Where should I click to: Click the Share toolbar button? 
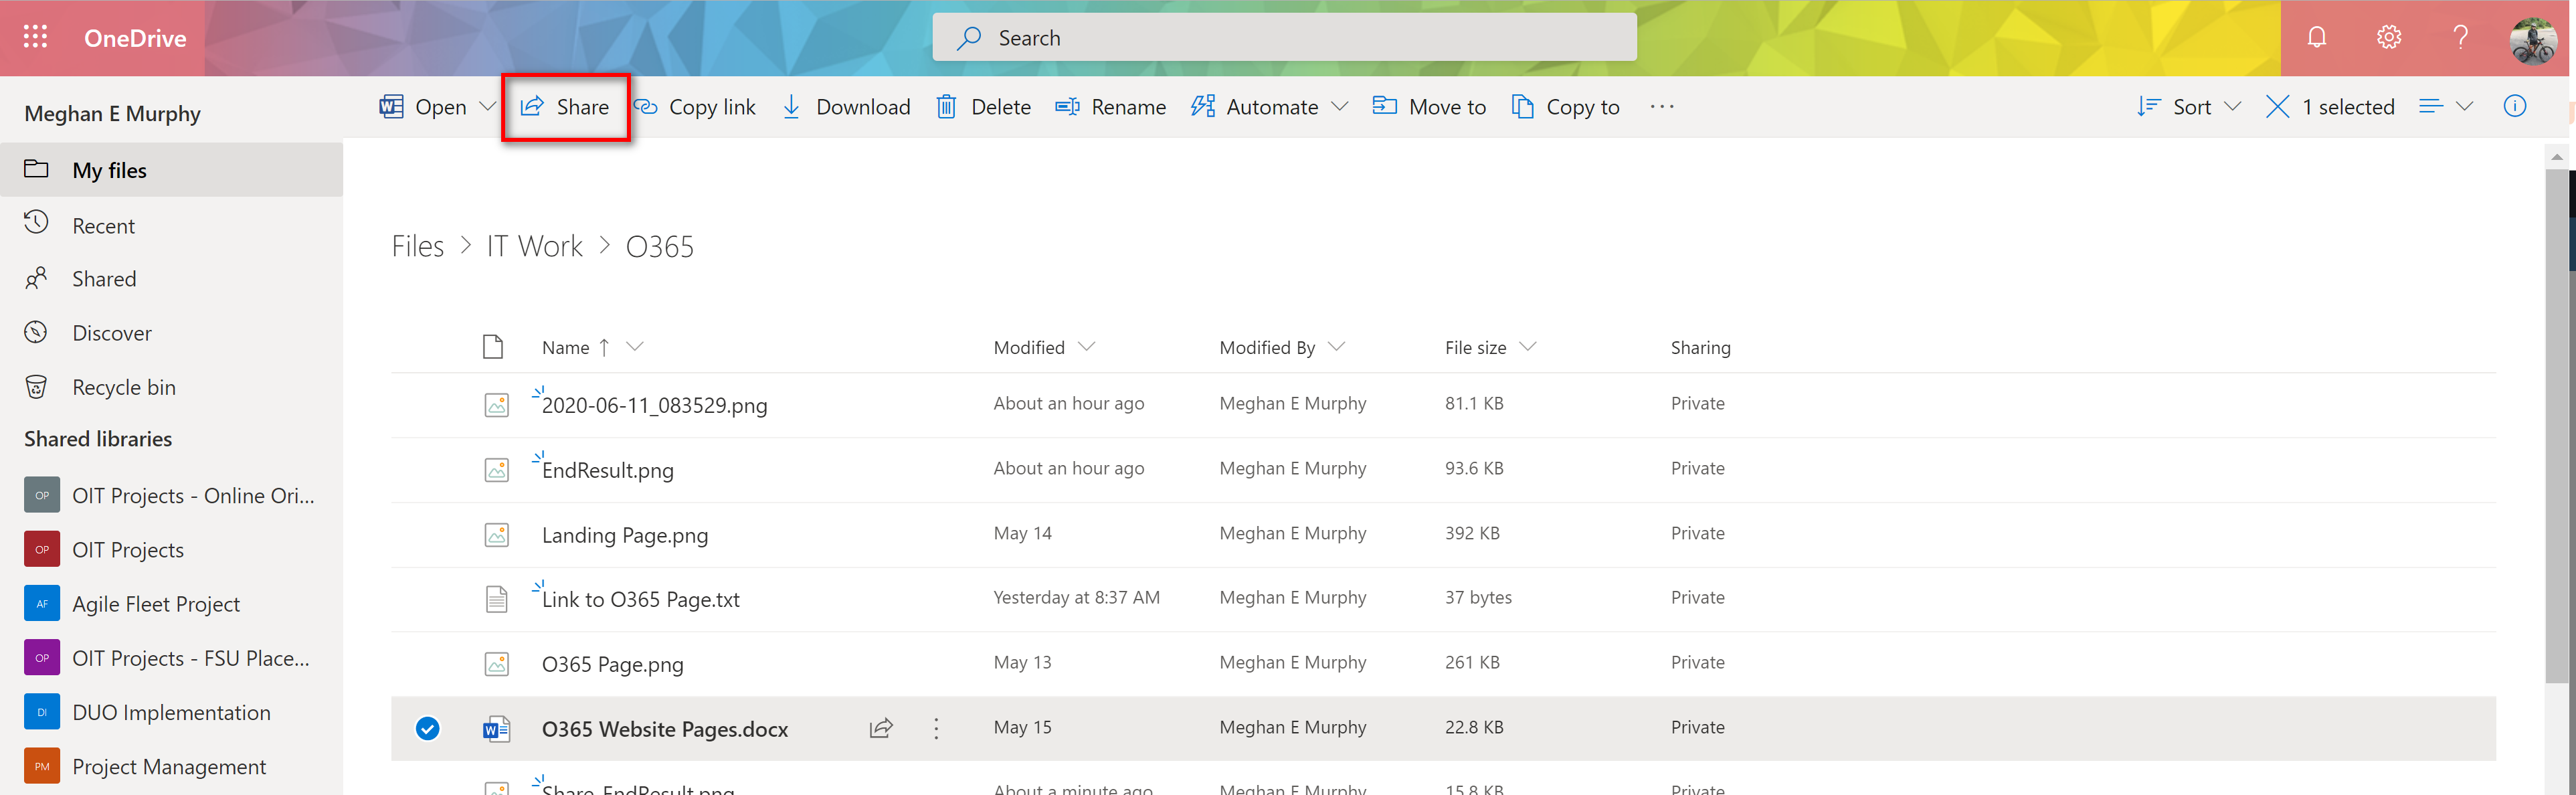pyautogui.click(x=565, y=107)
